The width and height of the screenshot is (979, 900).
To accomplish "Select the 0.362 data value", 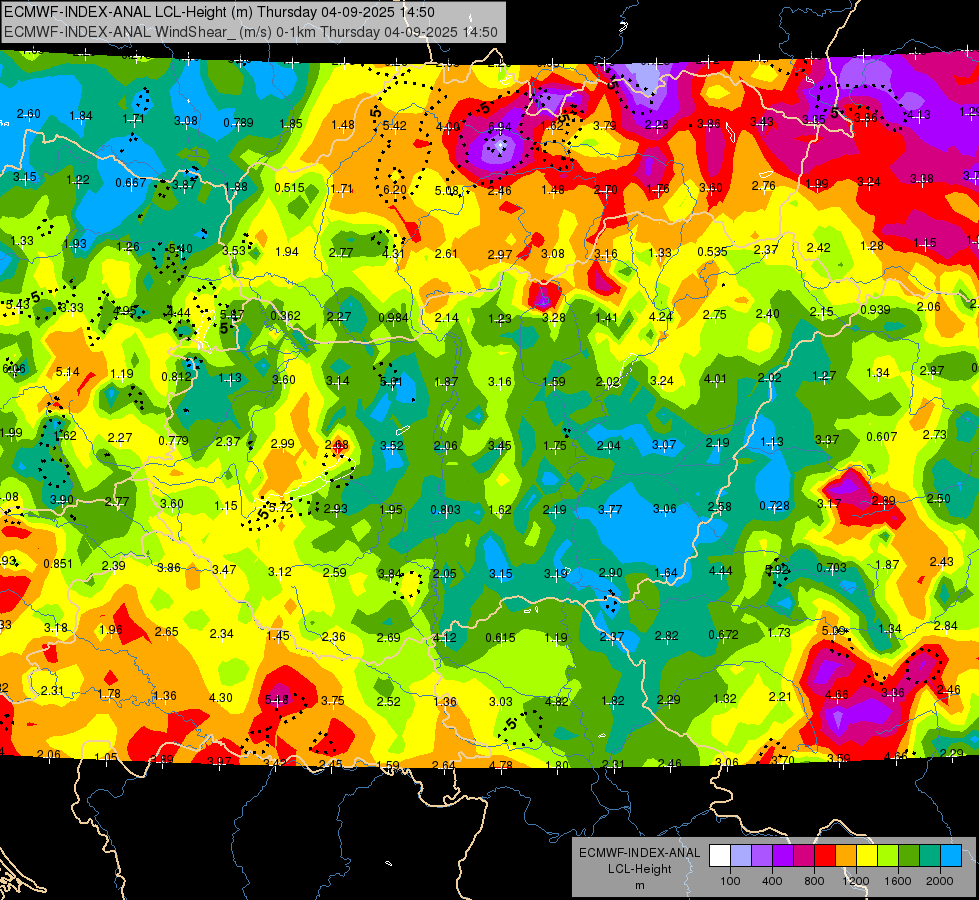I will 285,315.
